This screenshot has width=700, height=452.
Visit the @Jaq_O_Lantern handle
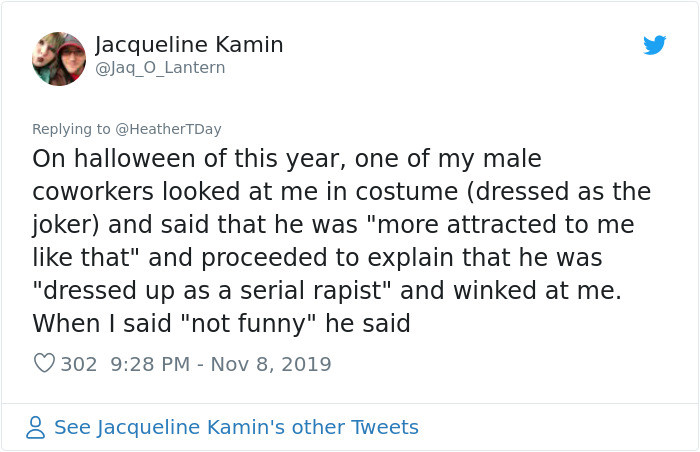pos(160,68)
